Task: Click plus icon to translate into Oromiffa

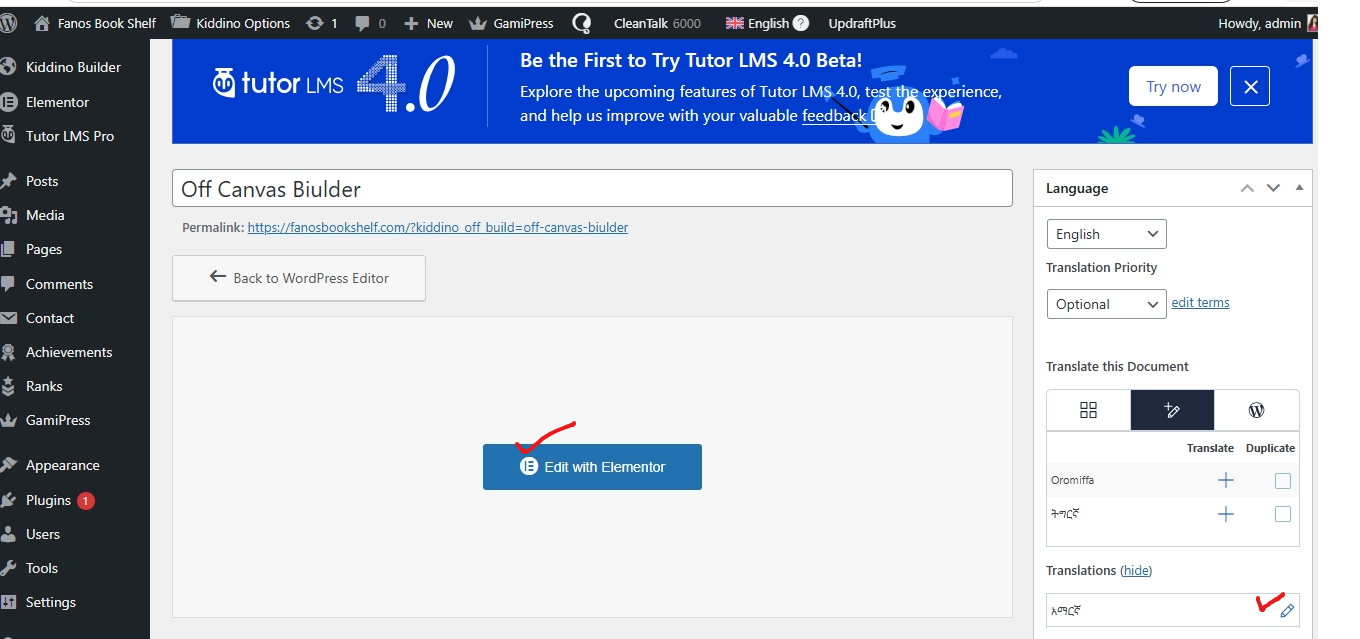Action: tap(1225, 481)
